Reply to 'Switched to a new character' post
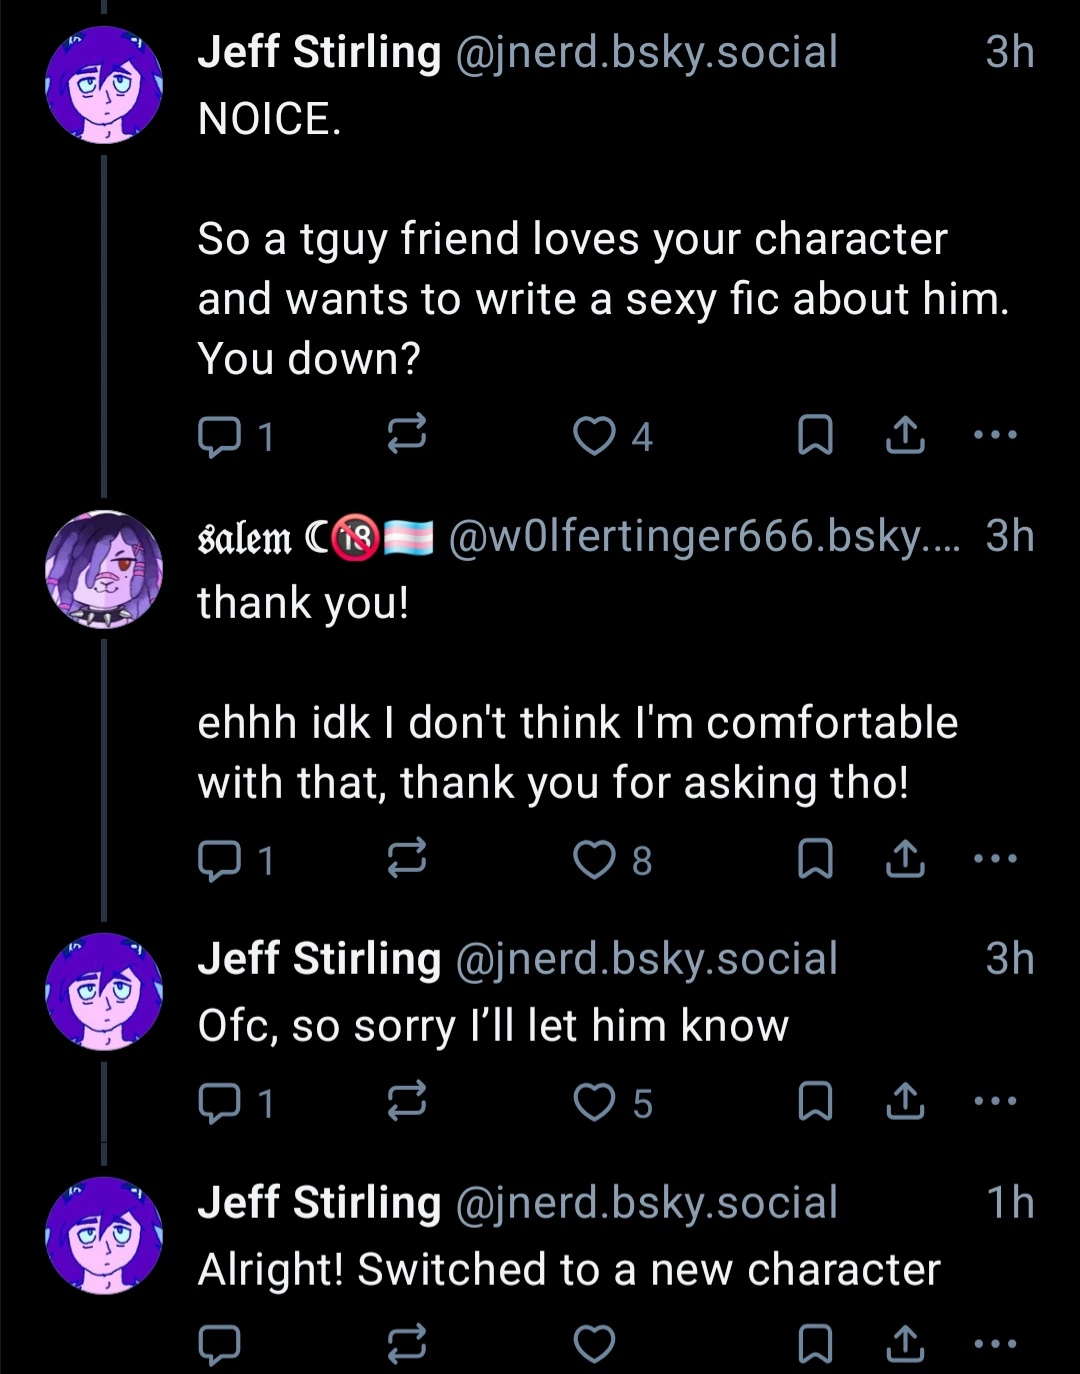 point(219,1344)
